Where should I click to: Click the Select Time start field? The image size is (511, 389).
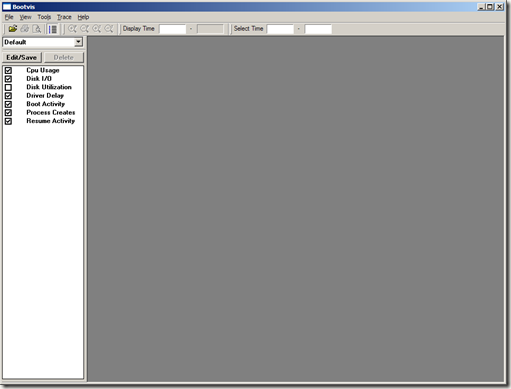(x=280, y=29)
